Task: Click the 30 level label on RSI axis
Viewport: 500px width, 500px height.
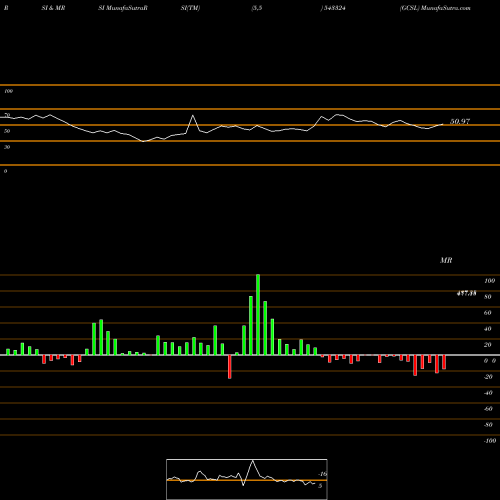Action: (7, 147)
